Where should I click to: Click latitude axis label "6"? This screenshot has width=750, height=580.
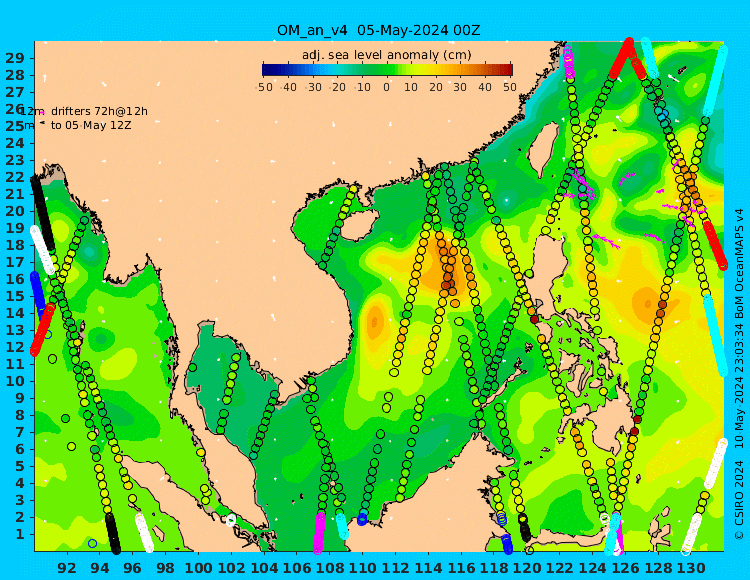click(19, 449)
